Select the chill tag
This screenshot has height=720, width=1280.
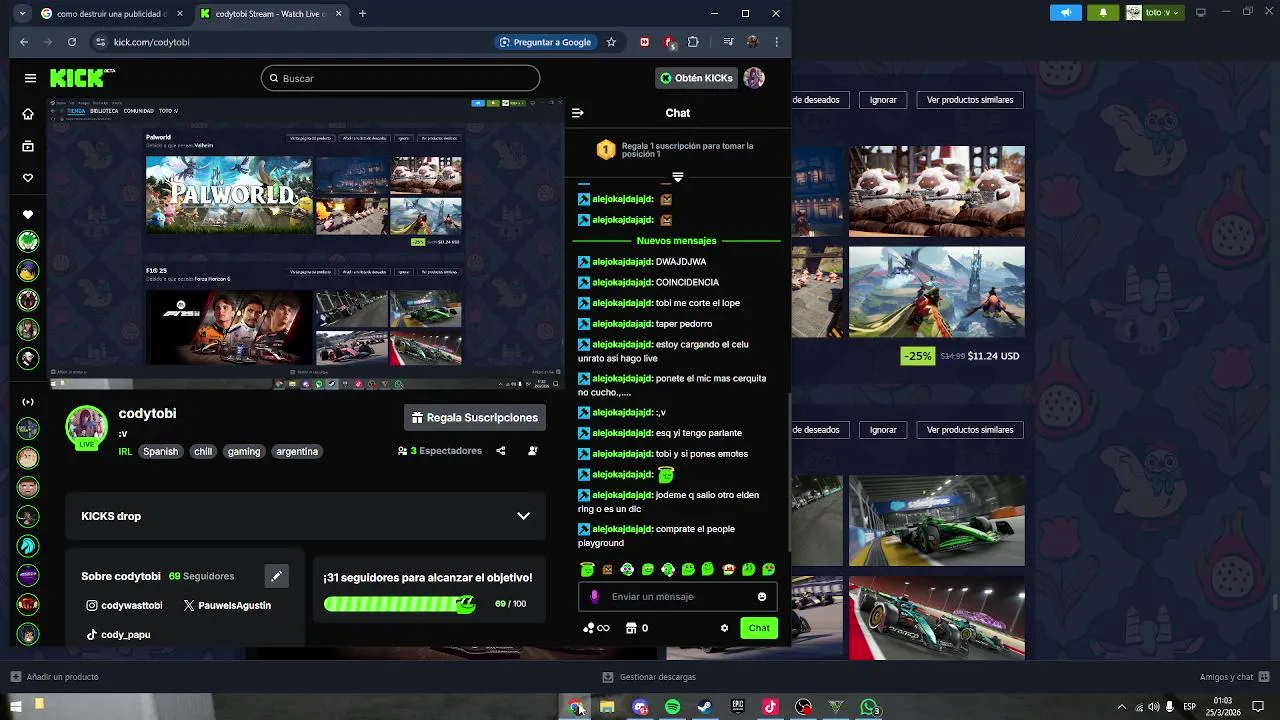(203, 452)
